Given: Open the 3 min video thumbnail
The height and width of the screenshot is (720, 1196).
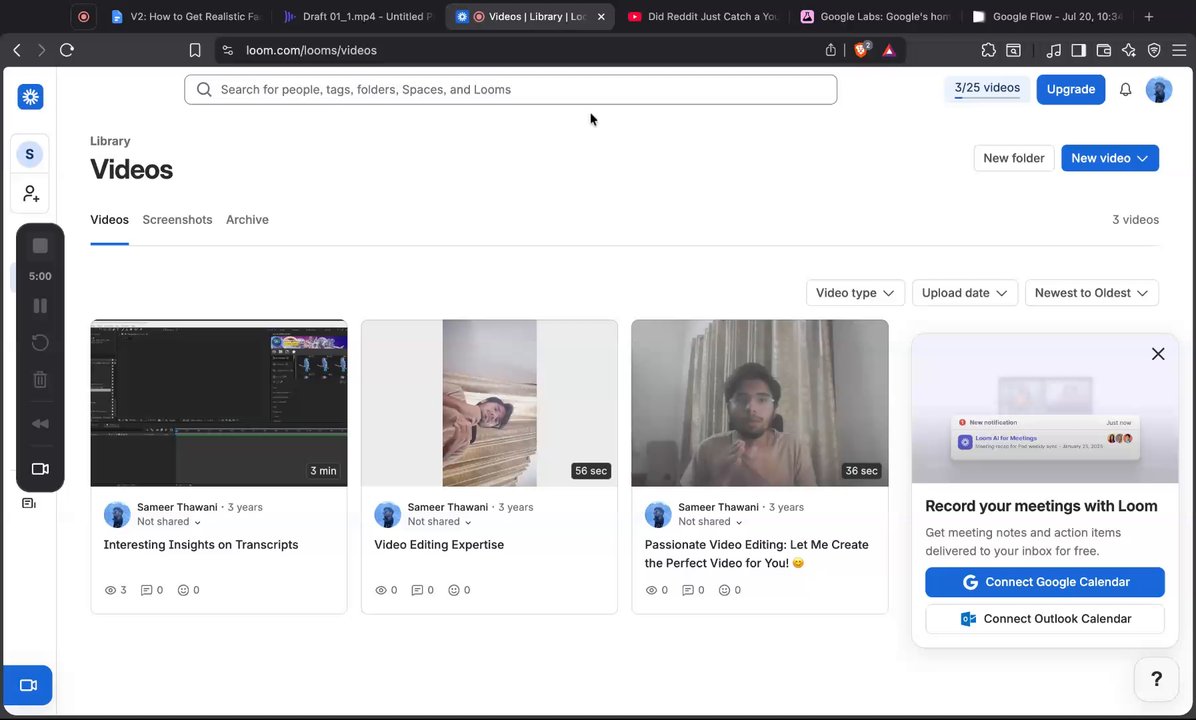Looking at the screenshot, I should (x=219, y=403).
